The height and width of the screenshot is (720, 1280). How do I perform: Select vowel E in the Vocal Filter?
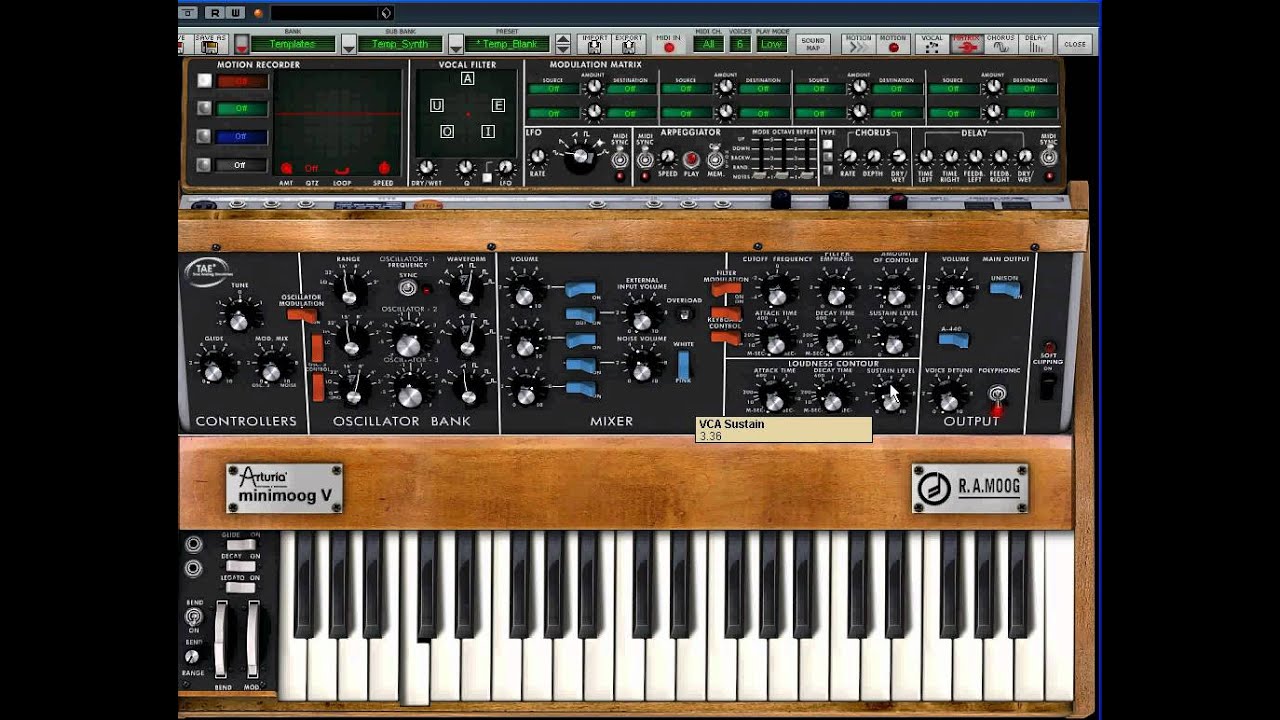click(x=498, y=105)
